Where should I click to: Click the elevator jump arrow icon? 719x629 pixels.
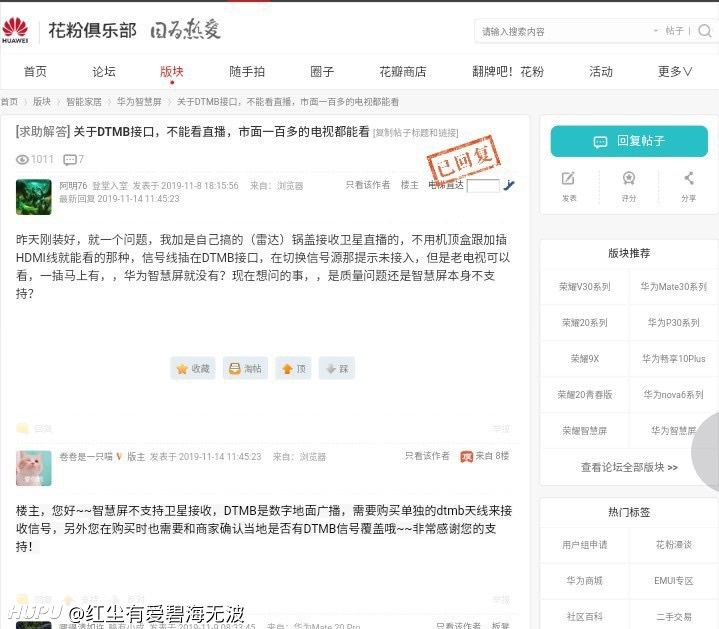pyautogui.click(x=509, y=185)
